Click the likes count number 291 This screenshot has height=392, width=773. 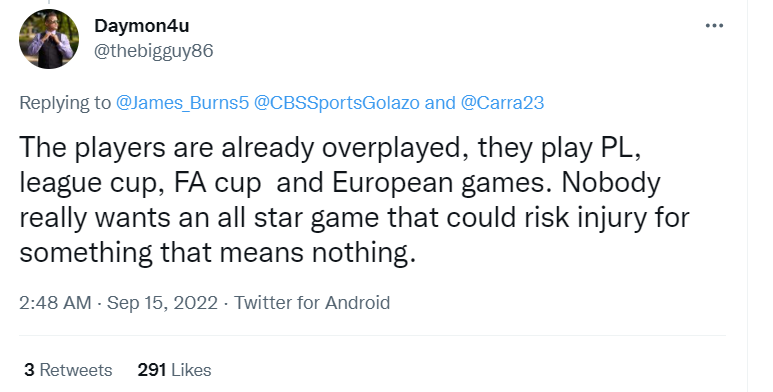coord(151,370)
